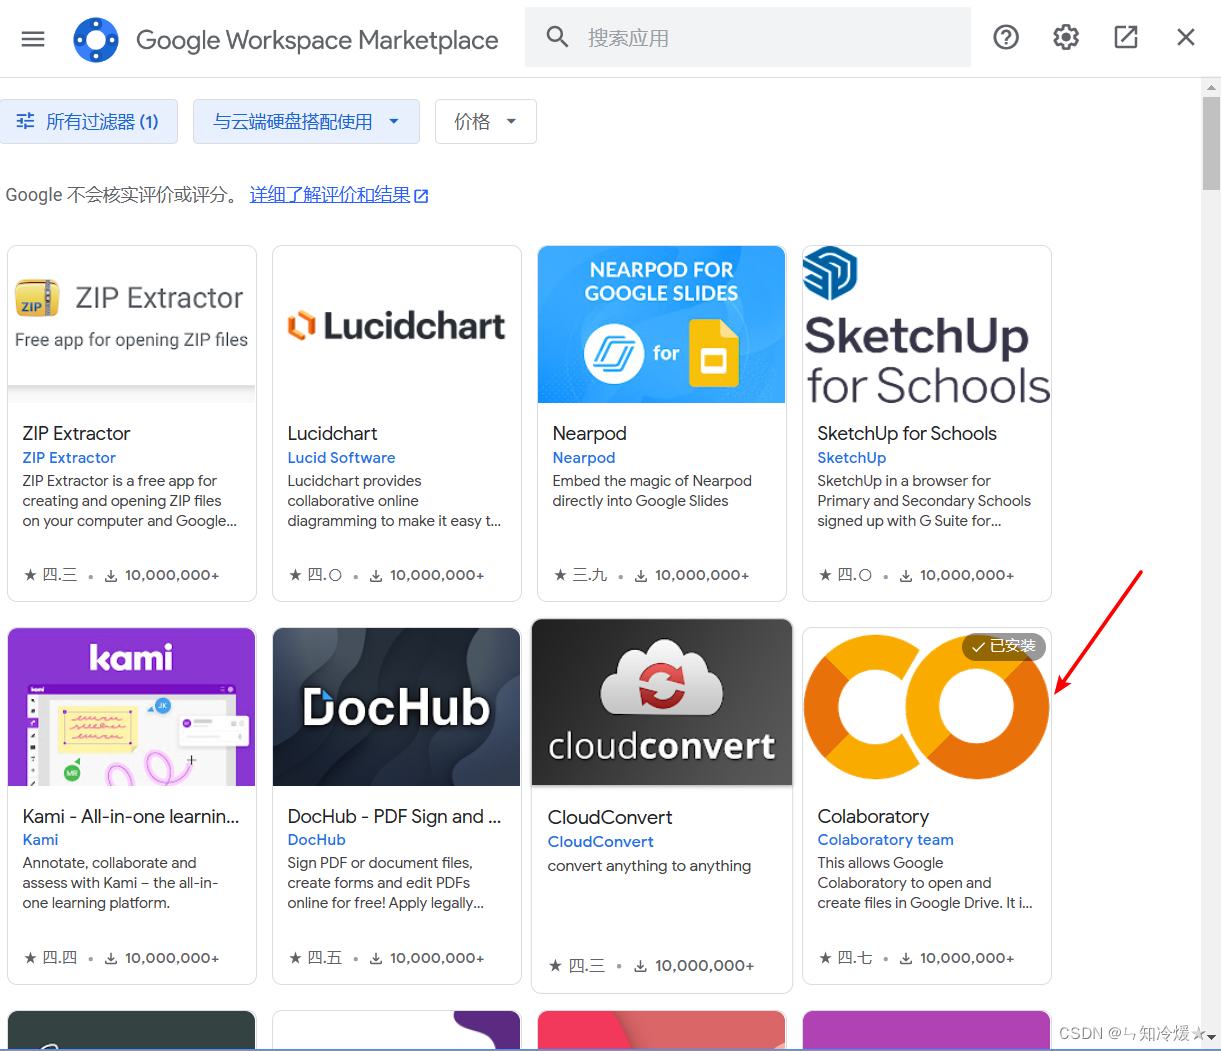Open Lucid Software developer link

tap(341, 457)
